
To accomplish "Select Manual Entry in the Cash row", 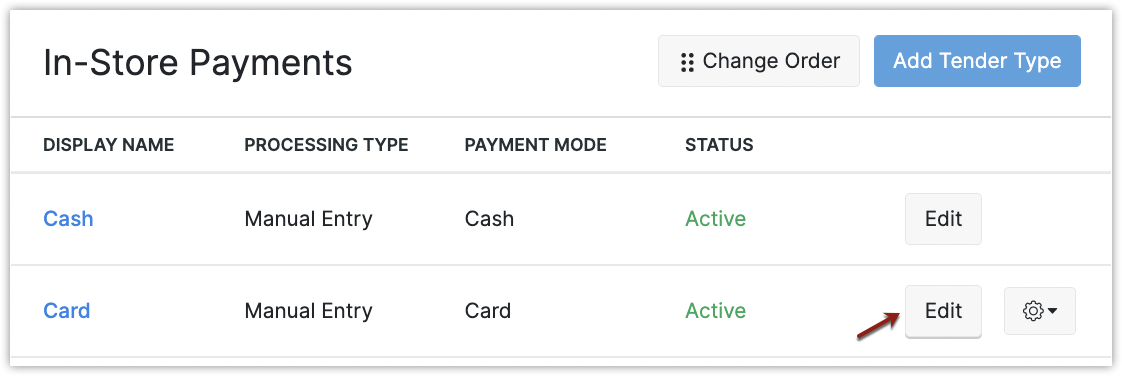I will [x=308, y=218].
